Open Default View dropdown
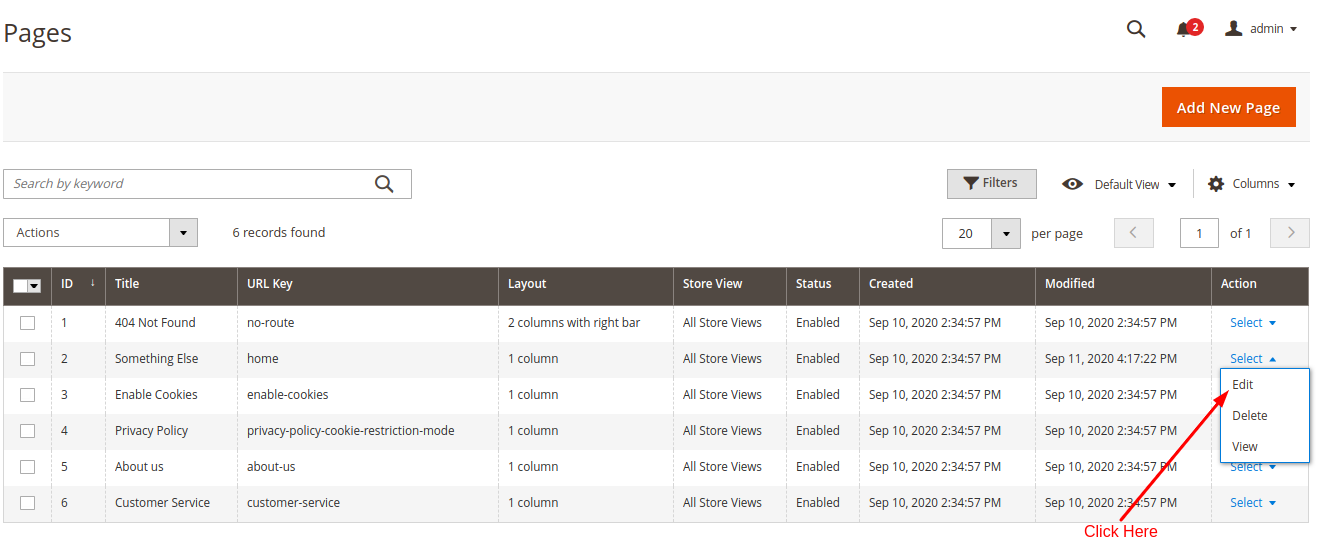1323x546 pixels. [1136, 184]
